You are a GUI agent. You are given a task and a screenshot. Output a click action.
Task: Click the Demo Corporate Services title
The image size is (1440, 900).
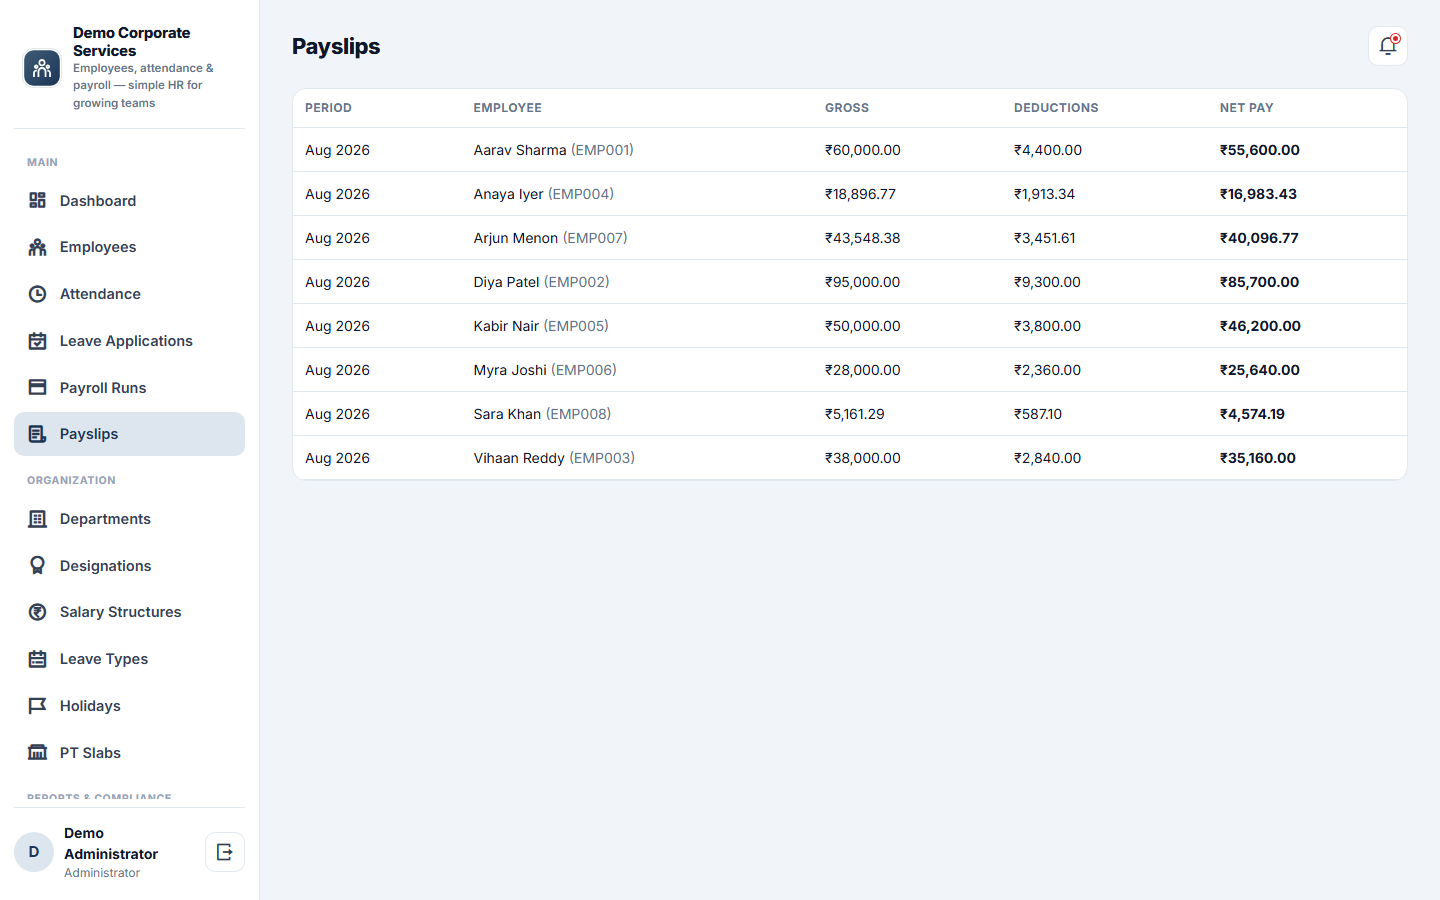(x=131, y=41)
